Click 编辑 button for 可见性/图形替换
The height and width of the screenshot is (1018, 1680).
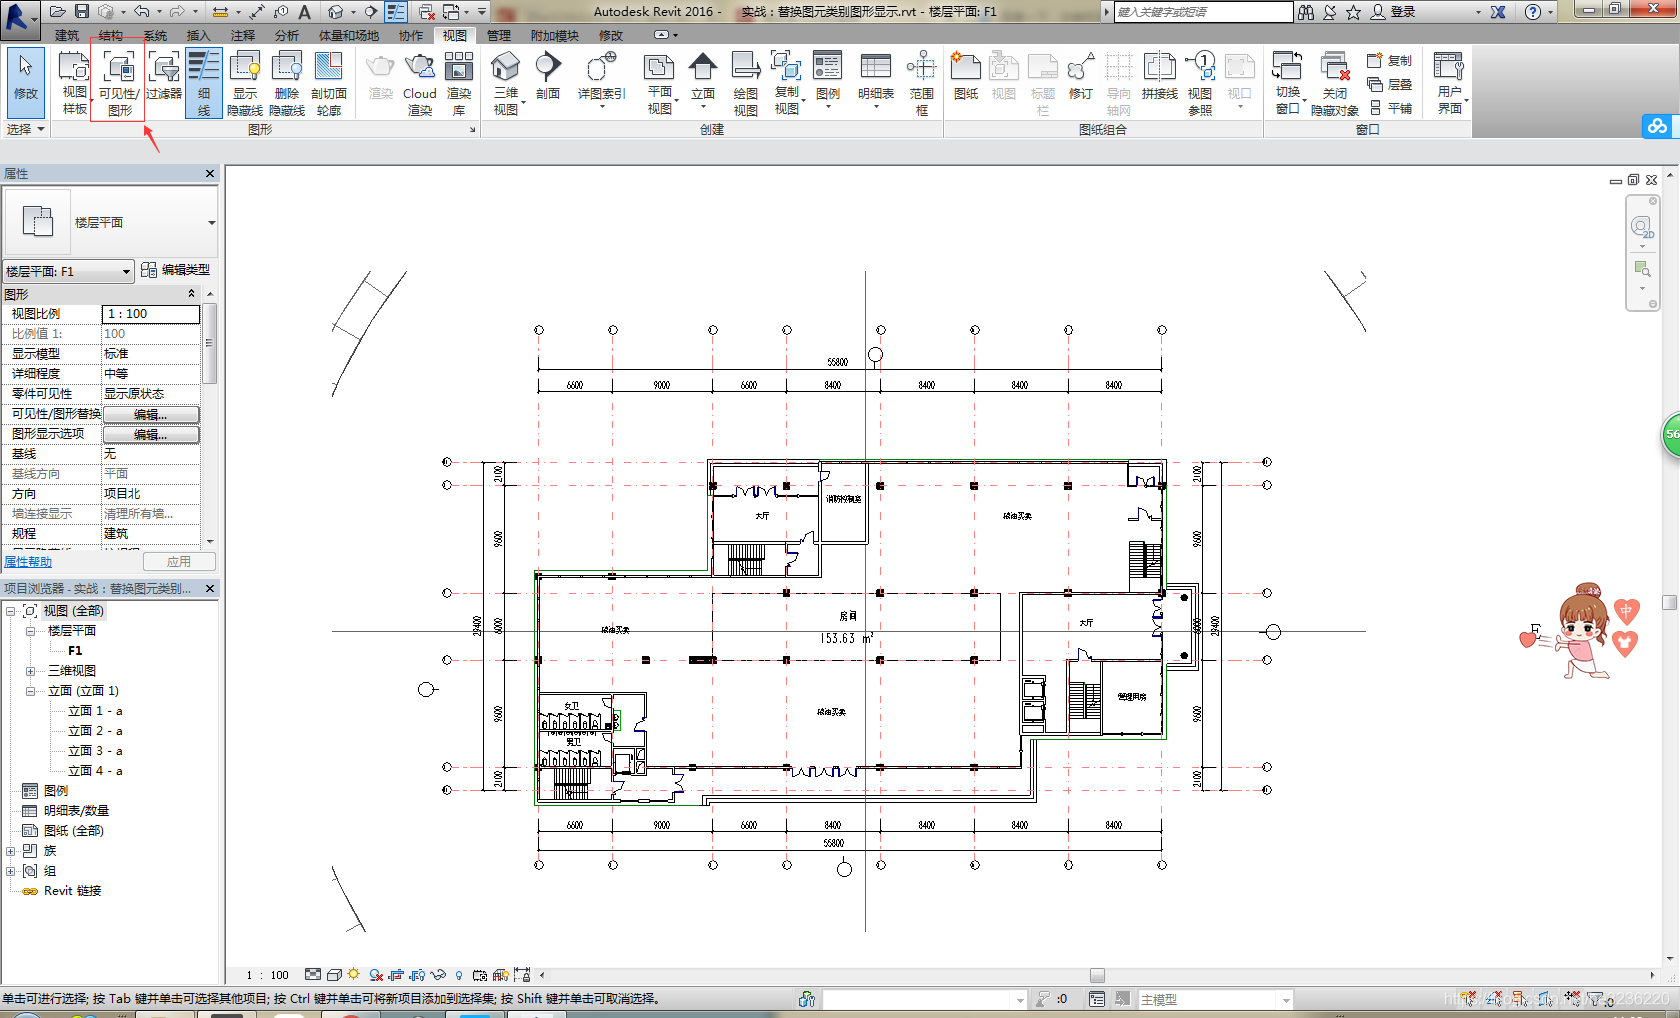pyautogui.click(x=151, y=414)
